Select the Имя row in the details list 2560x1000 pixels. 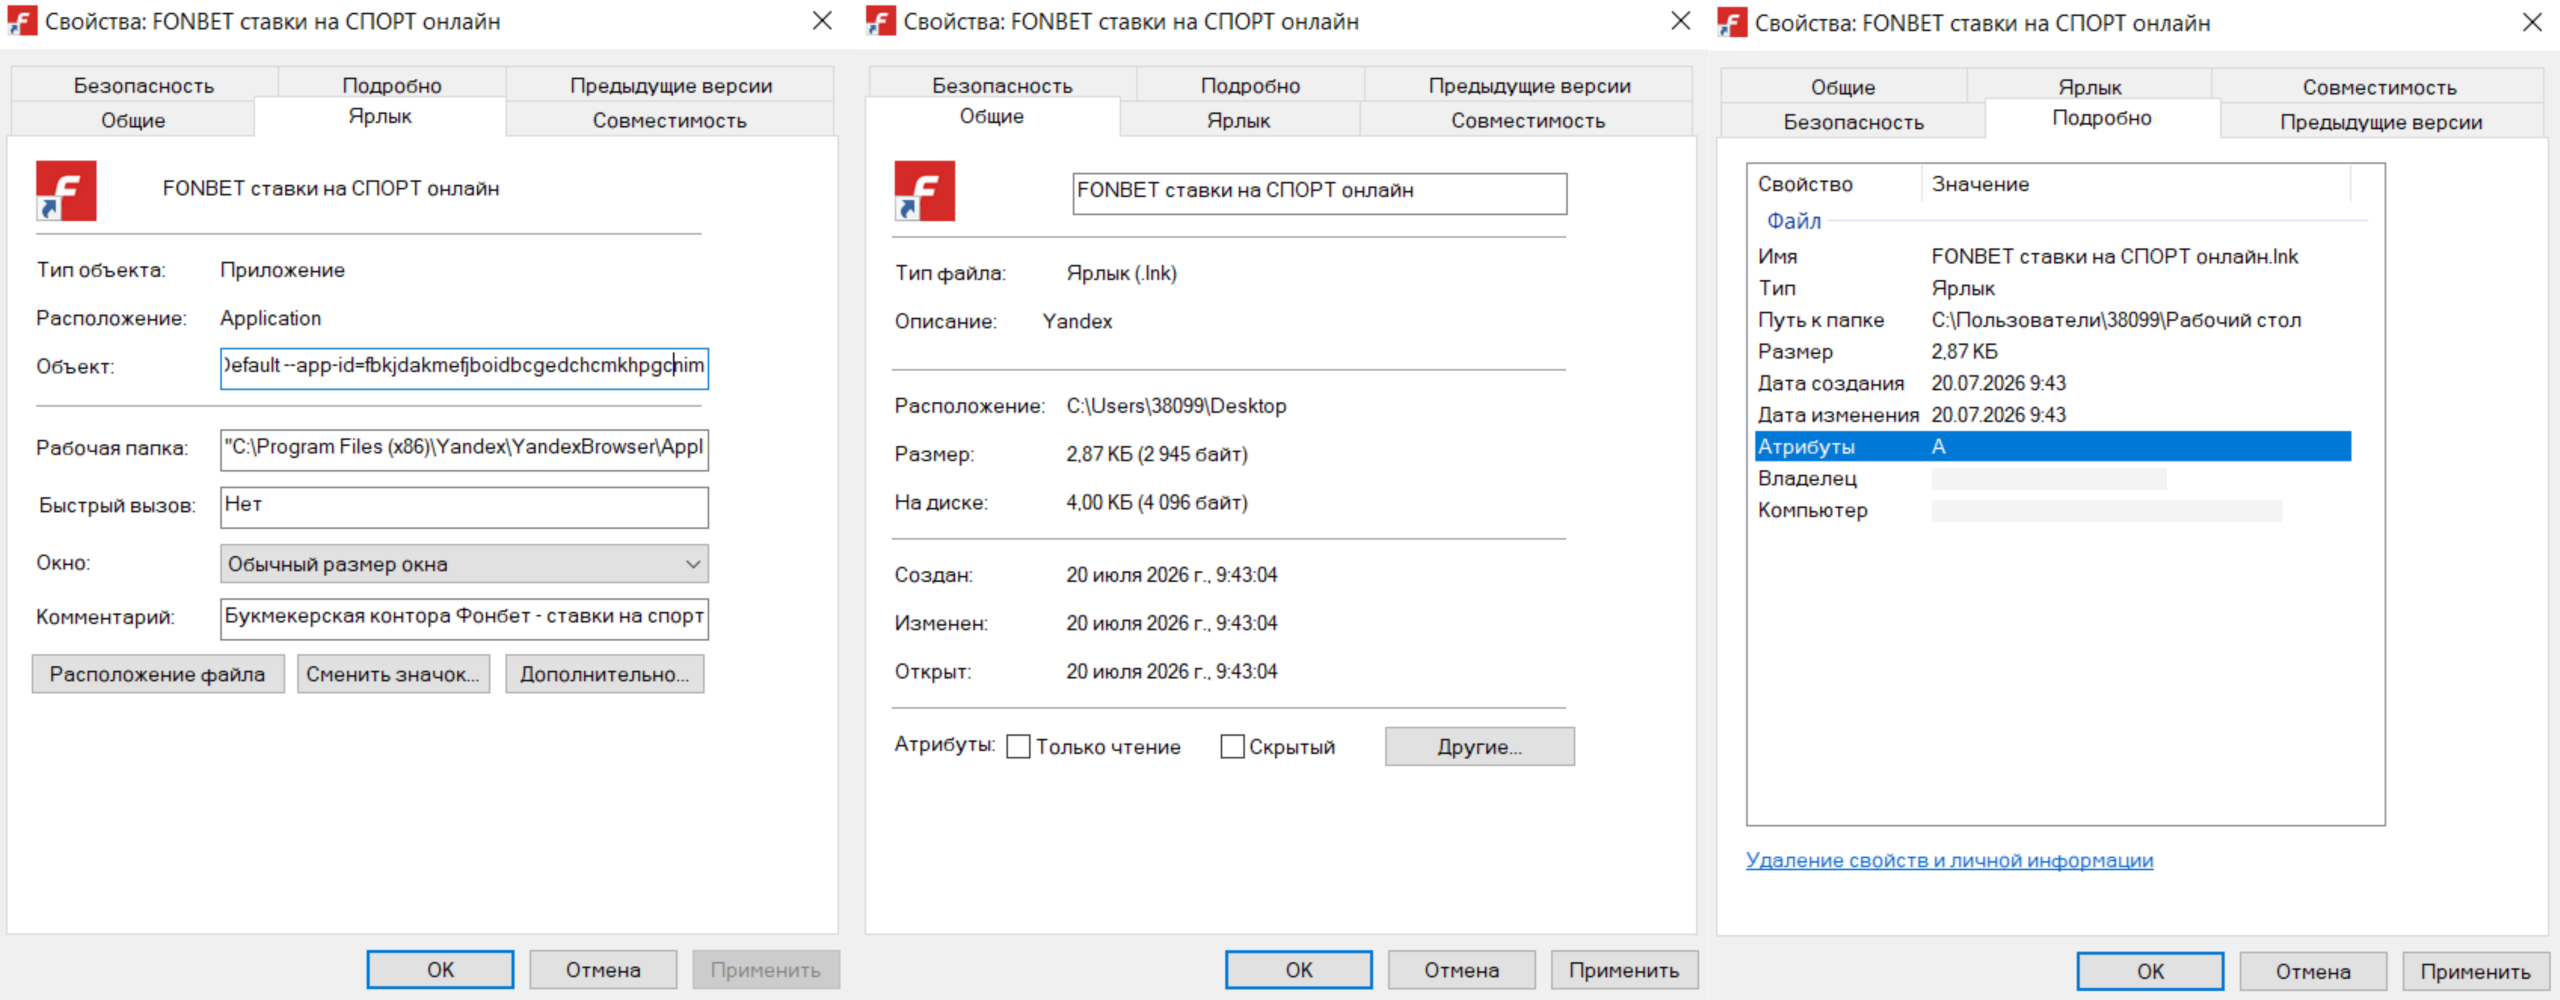(x=2053, y=256)
